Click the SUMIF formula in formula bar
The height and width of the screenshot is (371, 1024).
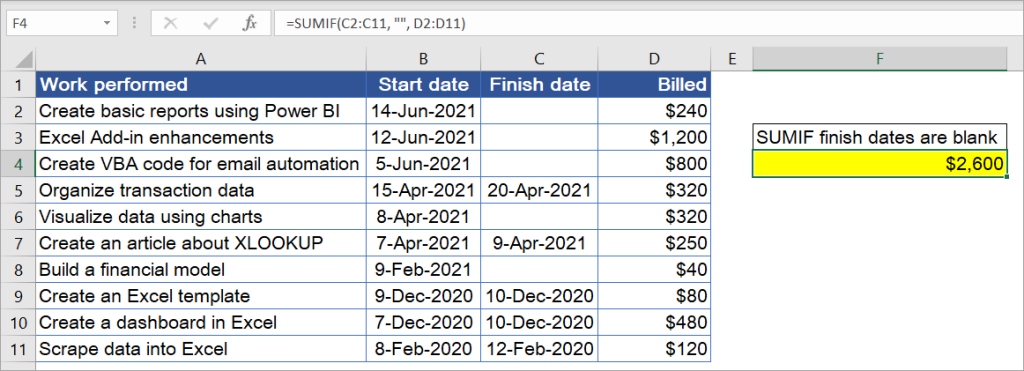click(376, 24)
